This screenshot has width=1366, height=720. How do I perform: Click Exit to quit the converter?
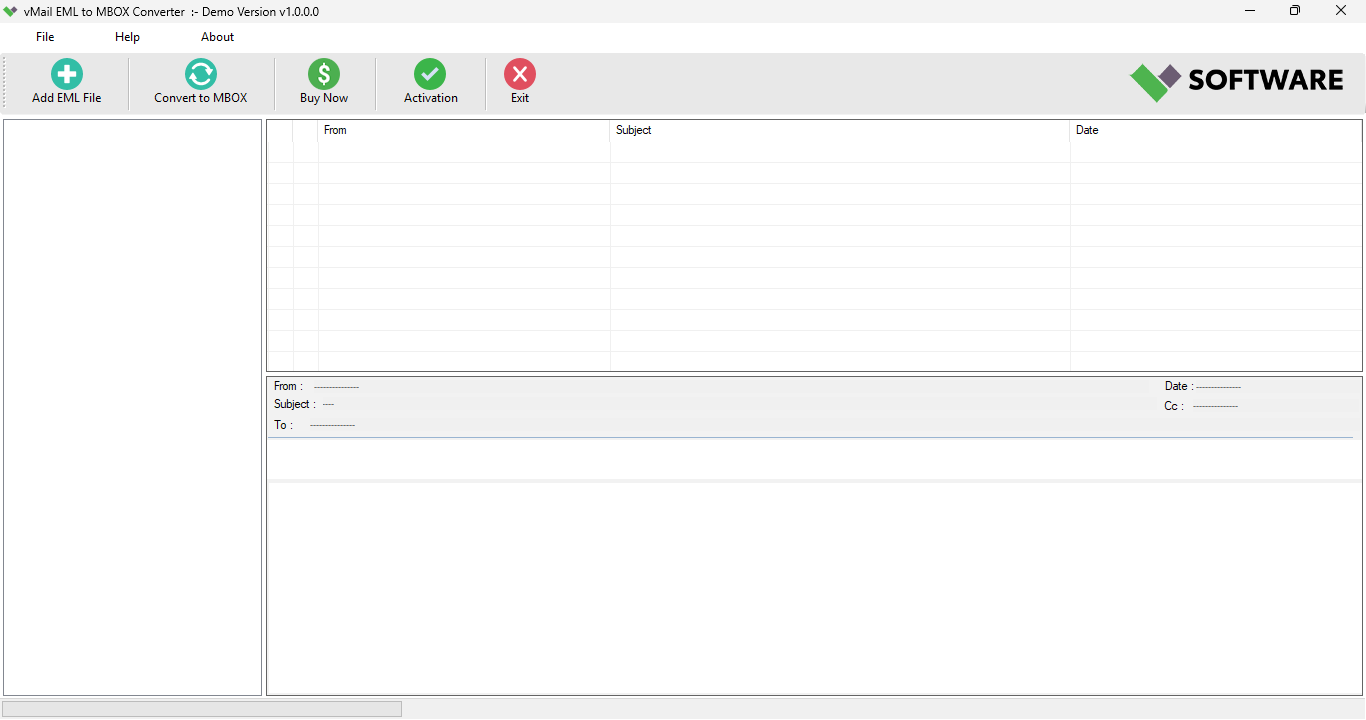coord(520,82)
